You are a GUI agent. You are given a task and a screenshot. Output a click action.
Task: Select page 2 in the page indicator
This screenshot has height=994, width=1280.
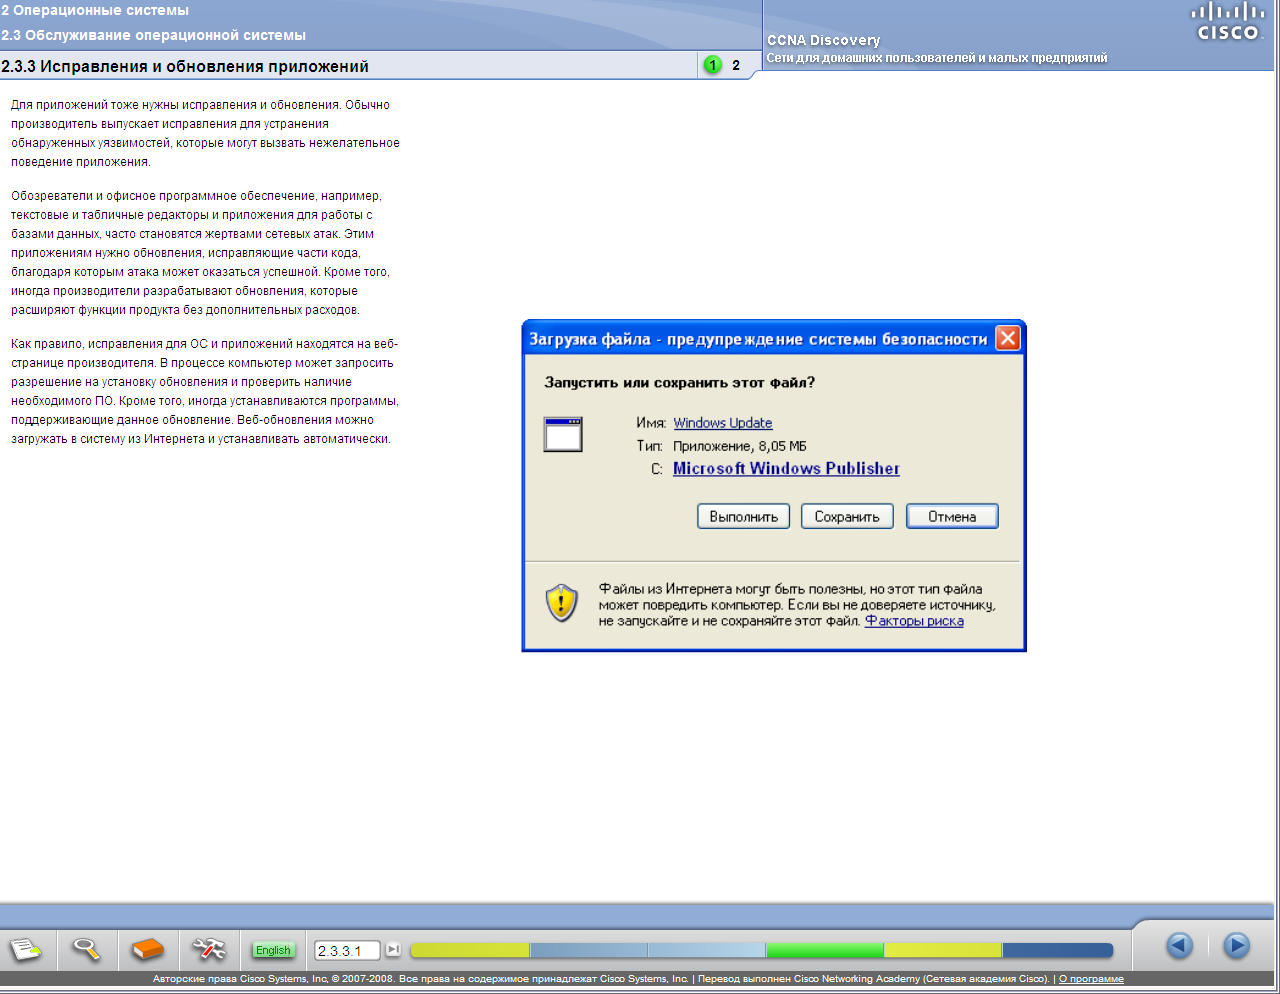(736, 65)
